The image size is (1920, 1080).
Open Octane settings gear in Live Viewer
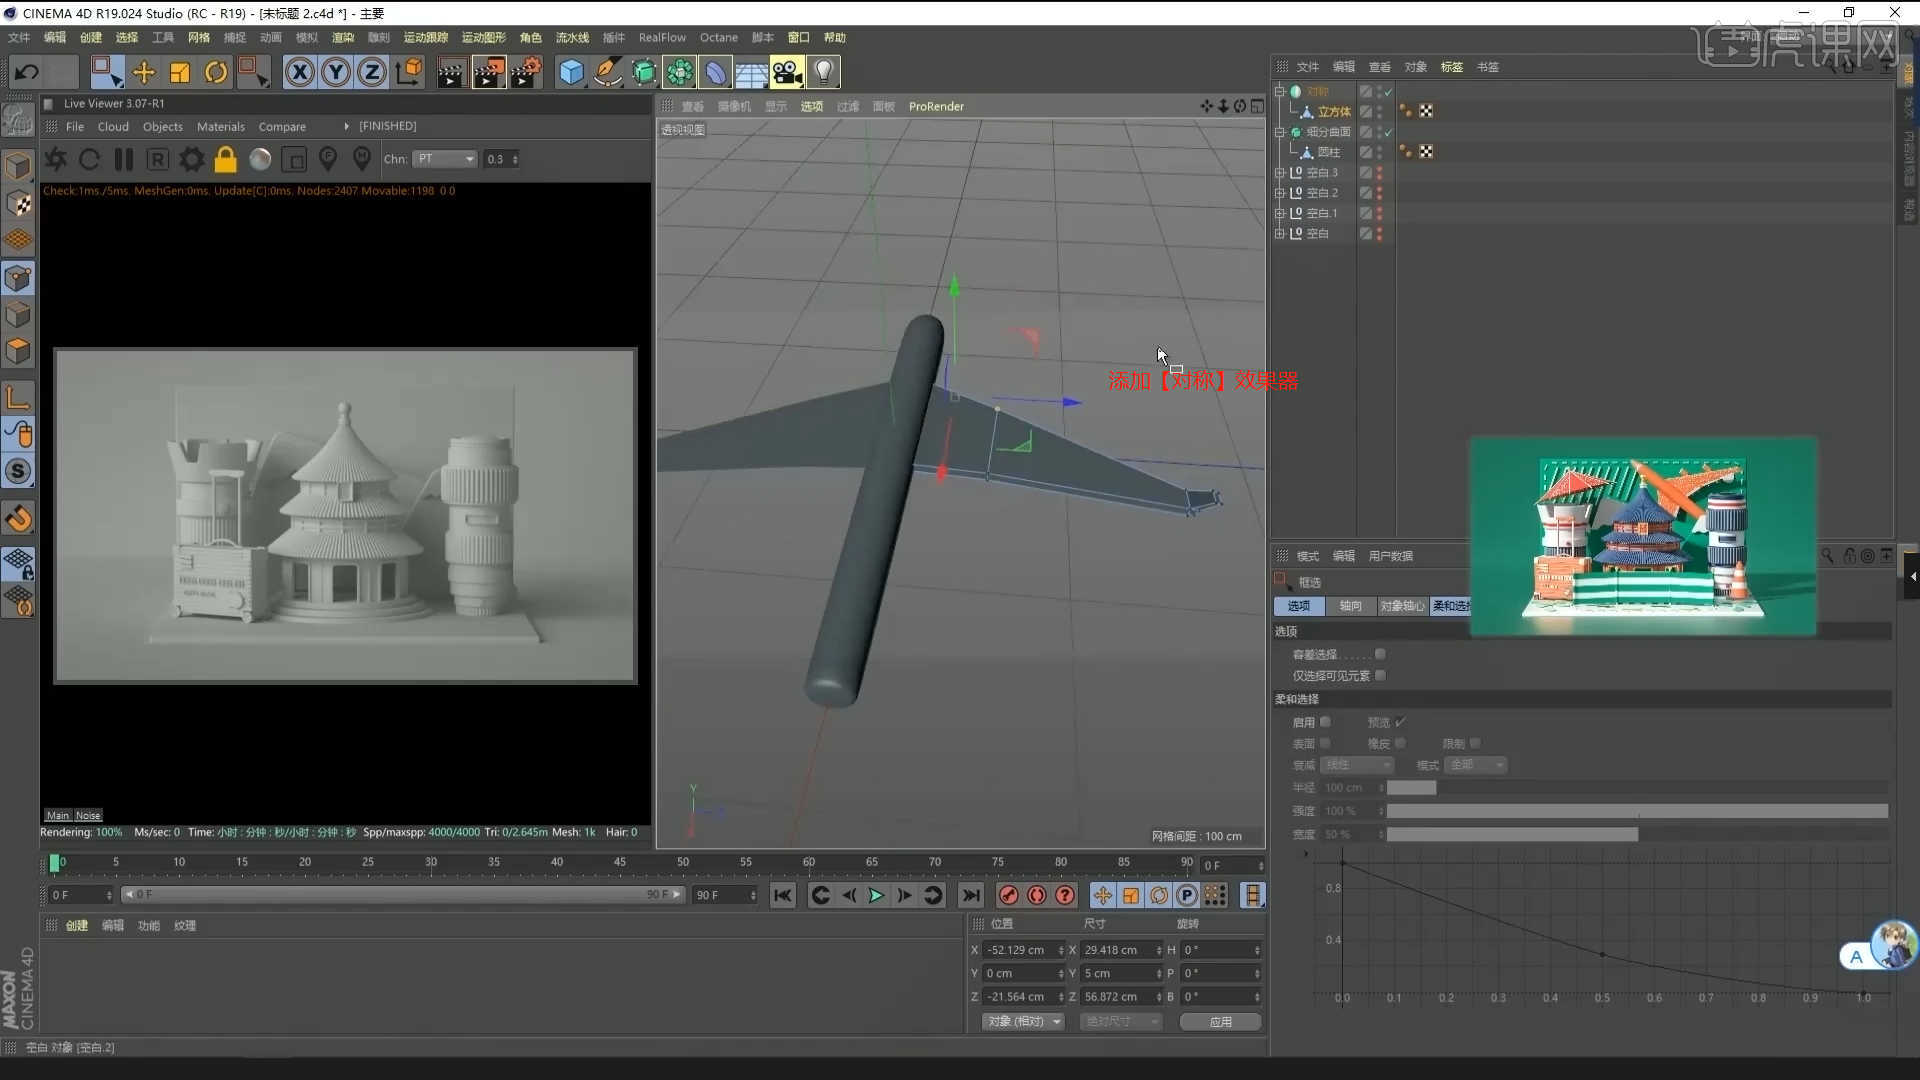191,159
